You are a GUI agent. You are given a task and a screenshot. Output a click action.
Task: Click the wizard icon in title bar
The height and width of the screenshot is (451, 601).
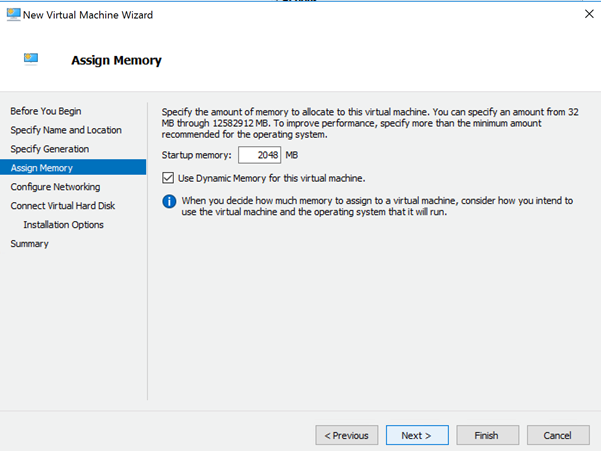pos(13,15)
